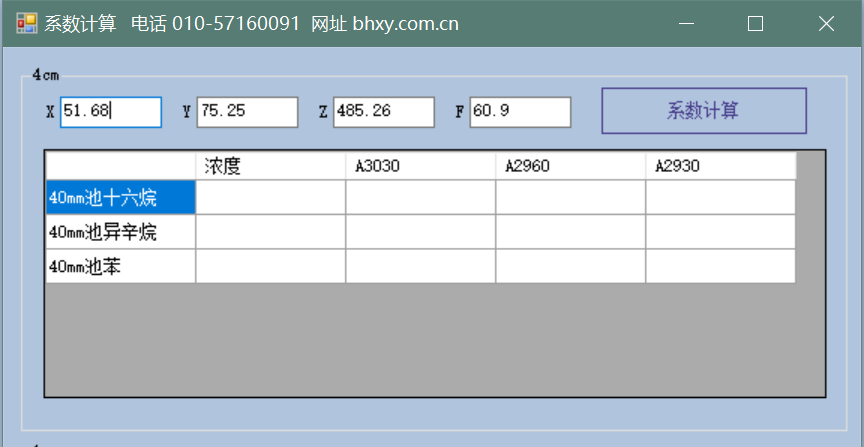This screenshot has height=447, width=864.
Task: Click the A2930 column header
Action: click(x=720, y=166)
